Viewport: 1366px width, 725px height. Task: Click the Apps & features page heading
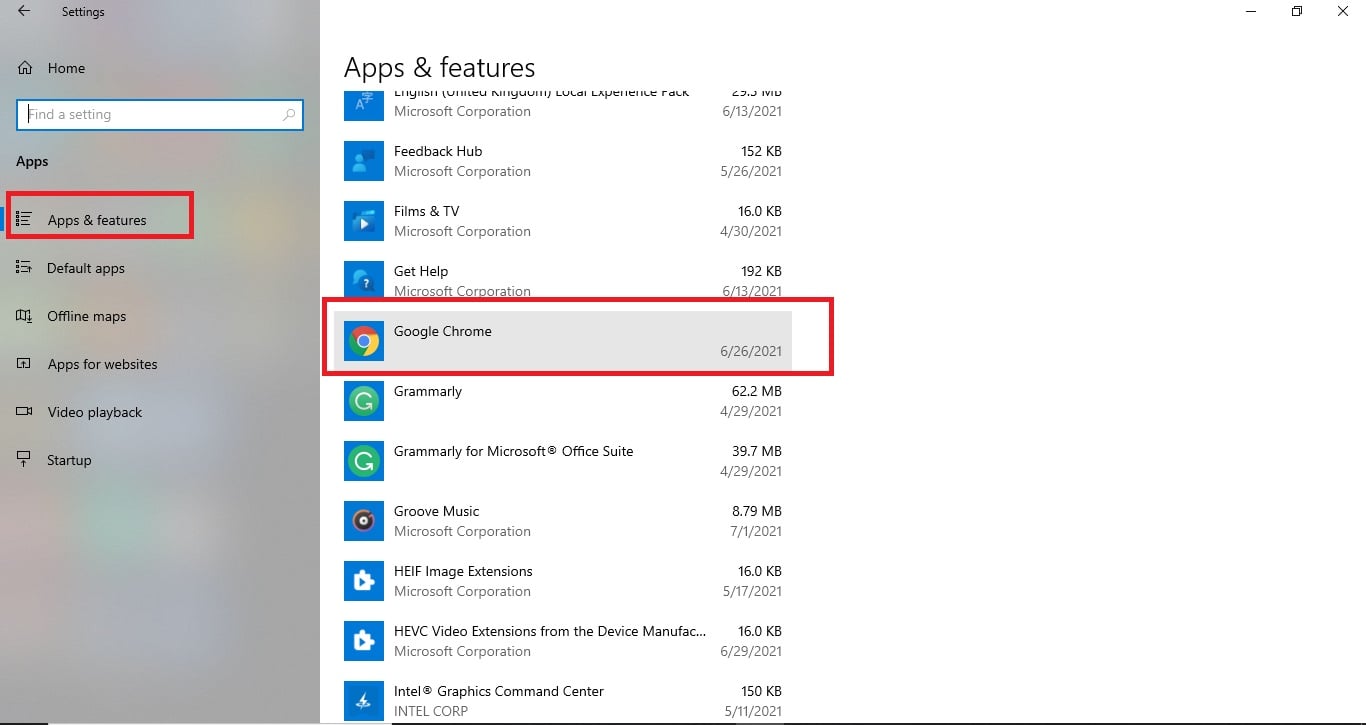click(440, 67)
